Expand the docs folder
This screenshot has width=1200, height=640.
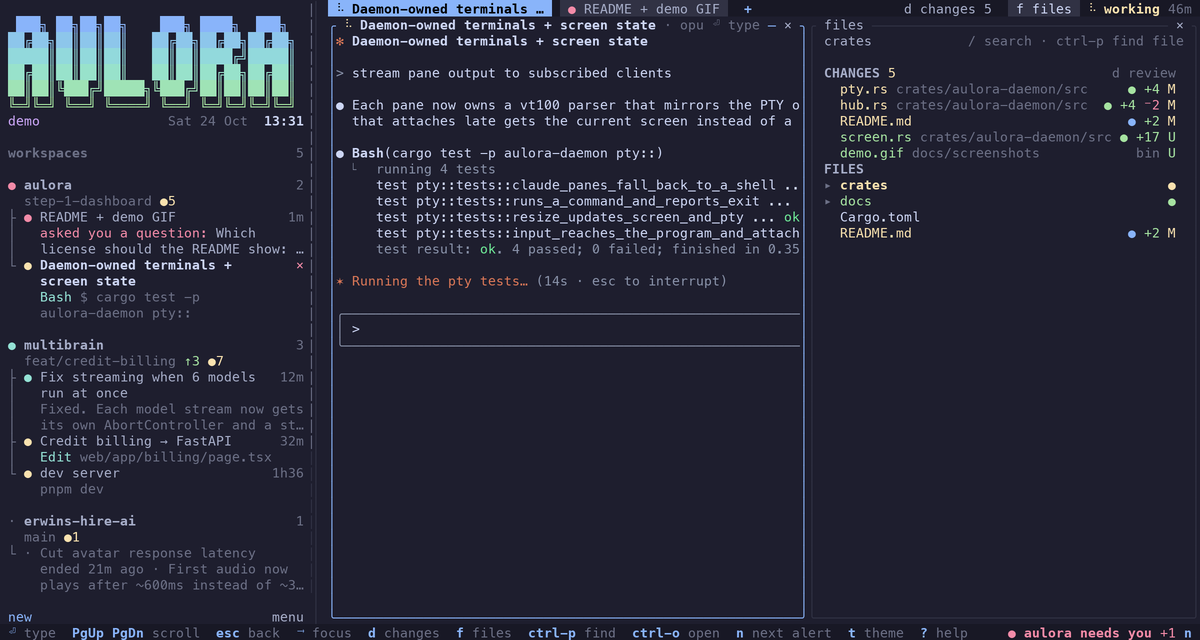tap(828, 201)
